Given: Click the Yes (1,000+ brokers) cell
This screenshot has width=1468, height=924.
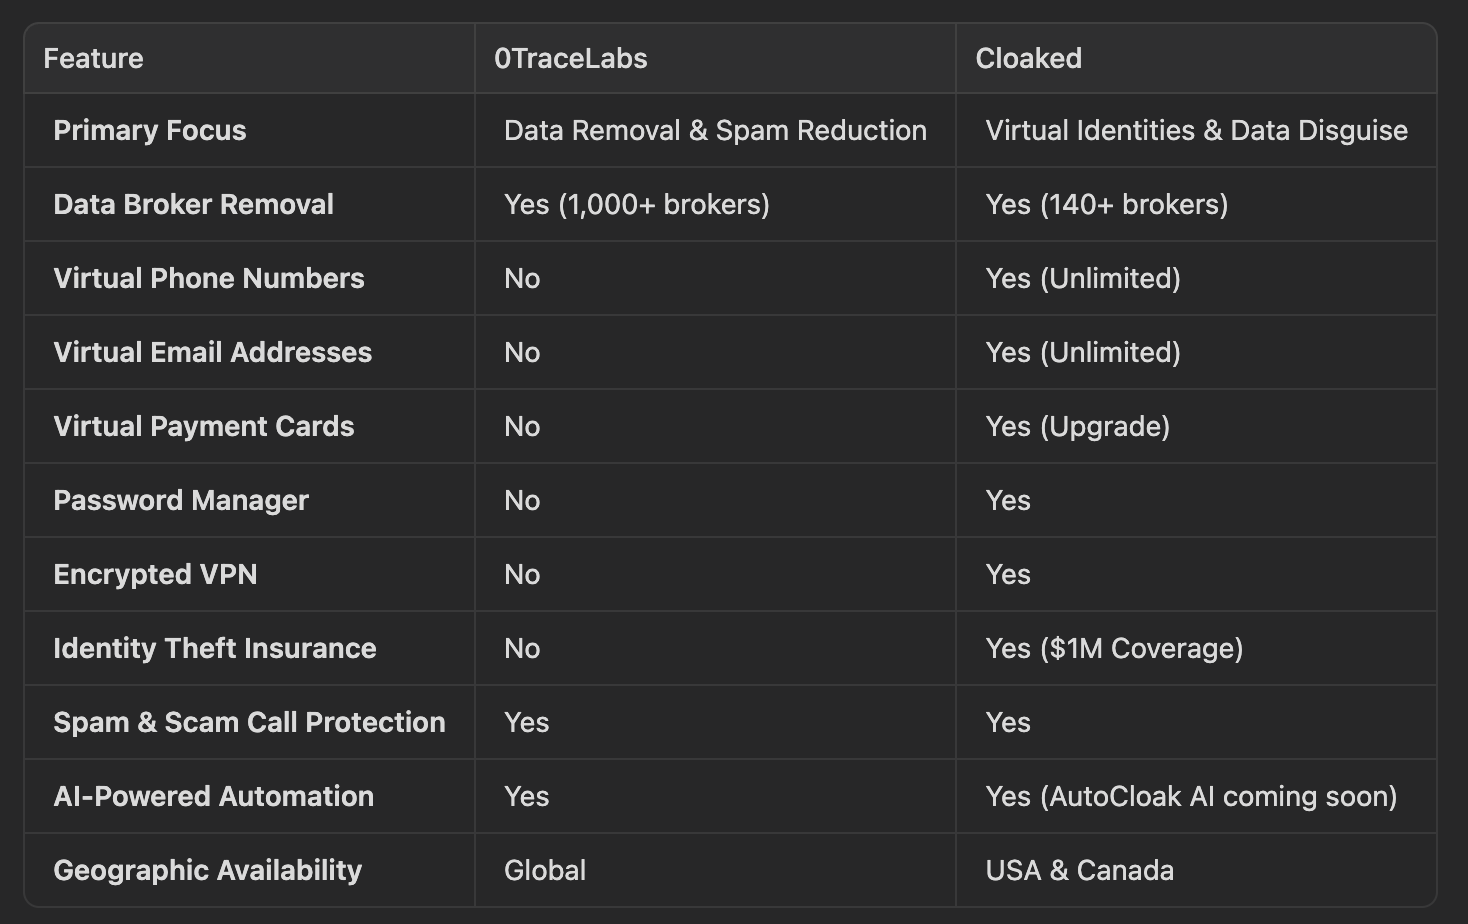Looking at the screenshot, I should click(637, 204).
